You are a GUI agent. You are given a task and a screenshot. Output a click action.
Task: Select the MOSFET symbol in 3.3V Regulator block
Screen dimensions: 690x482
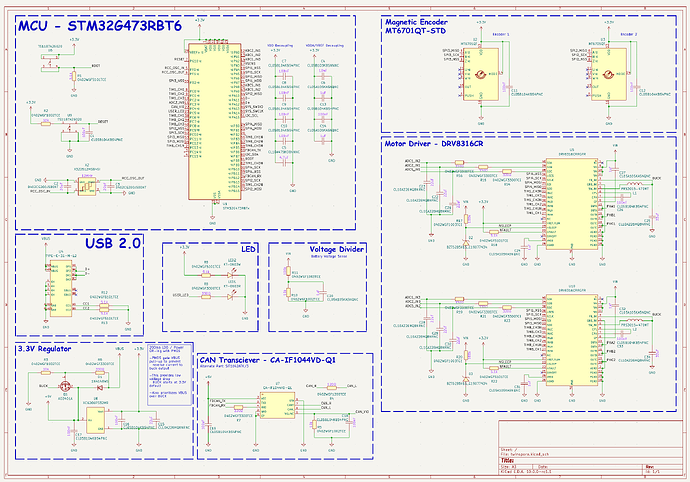[x=63, y=386]
